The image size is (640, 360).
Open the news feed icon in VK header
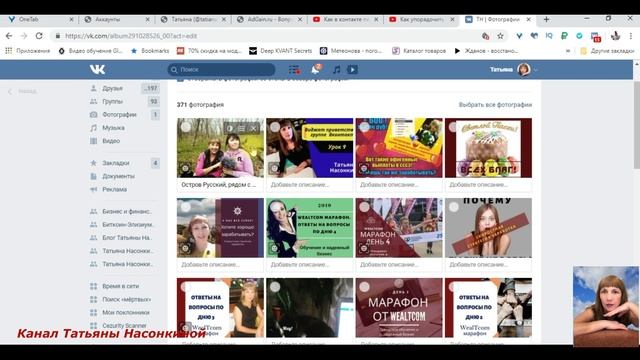point(294,70)
